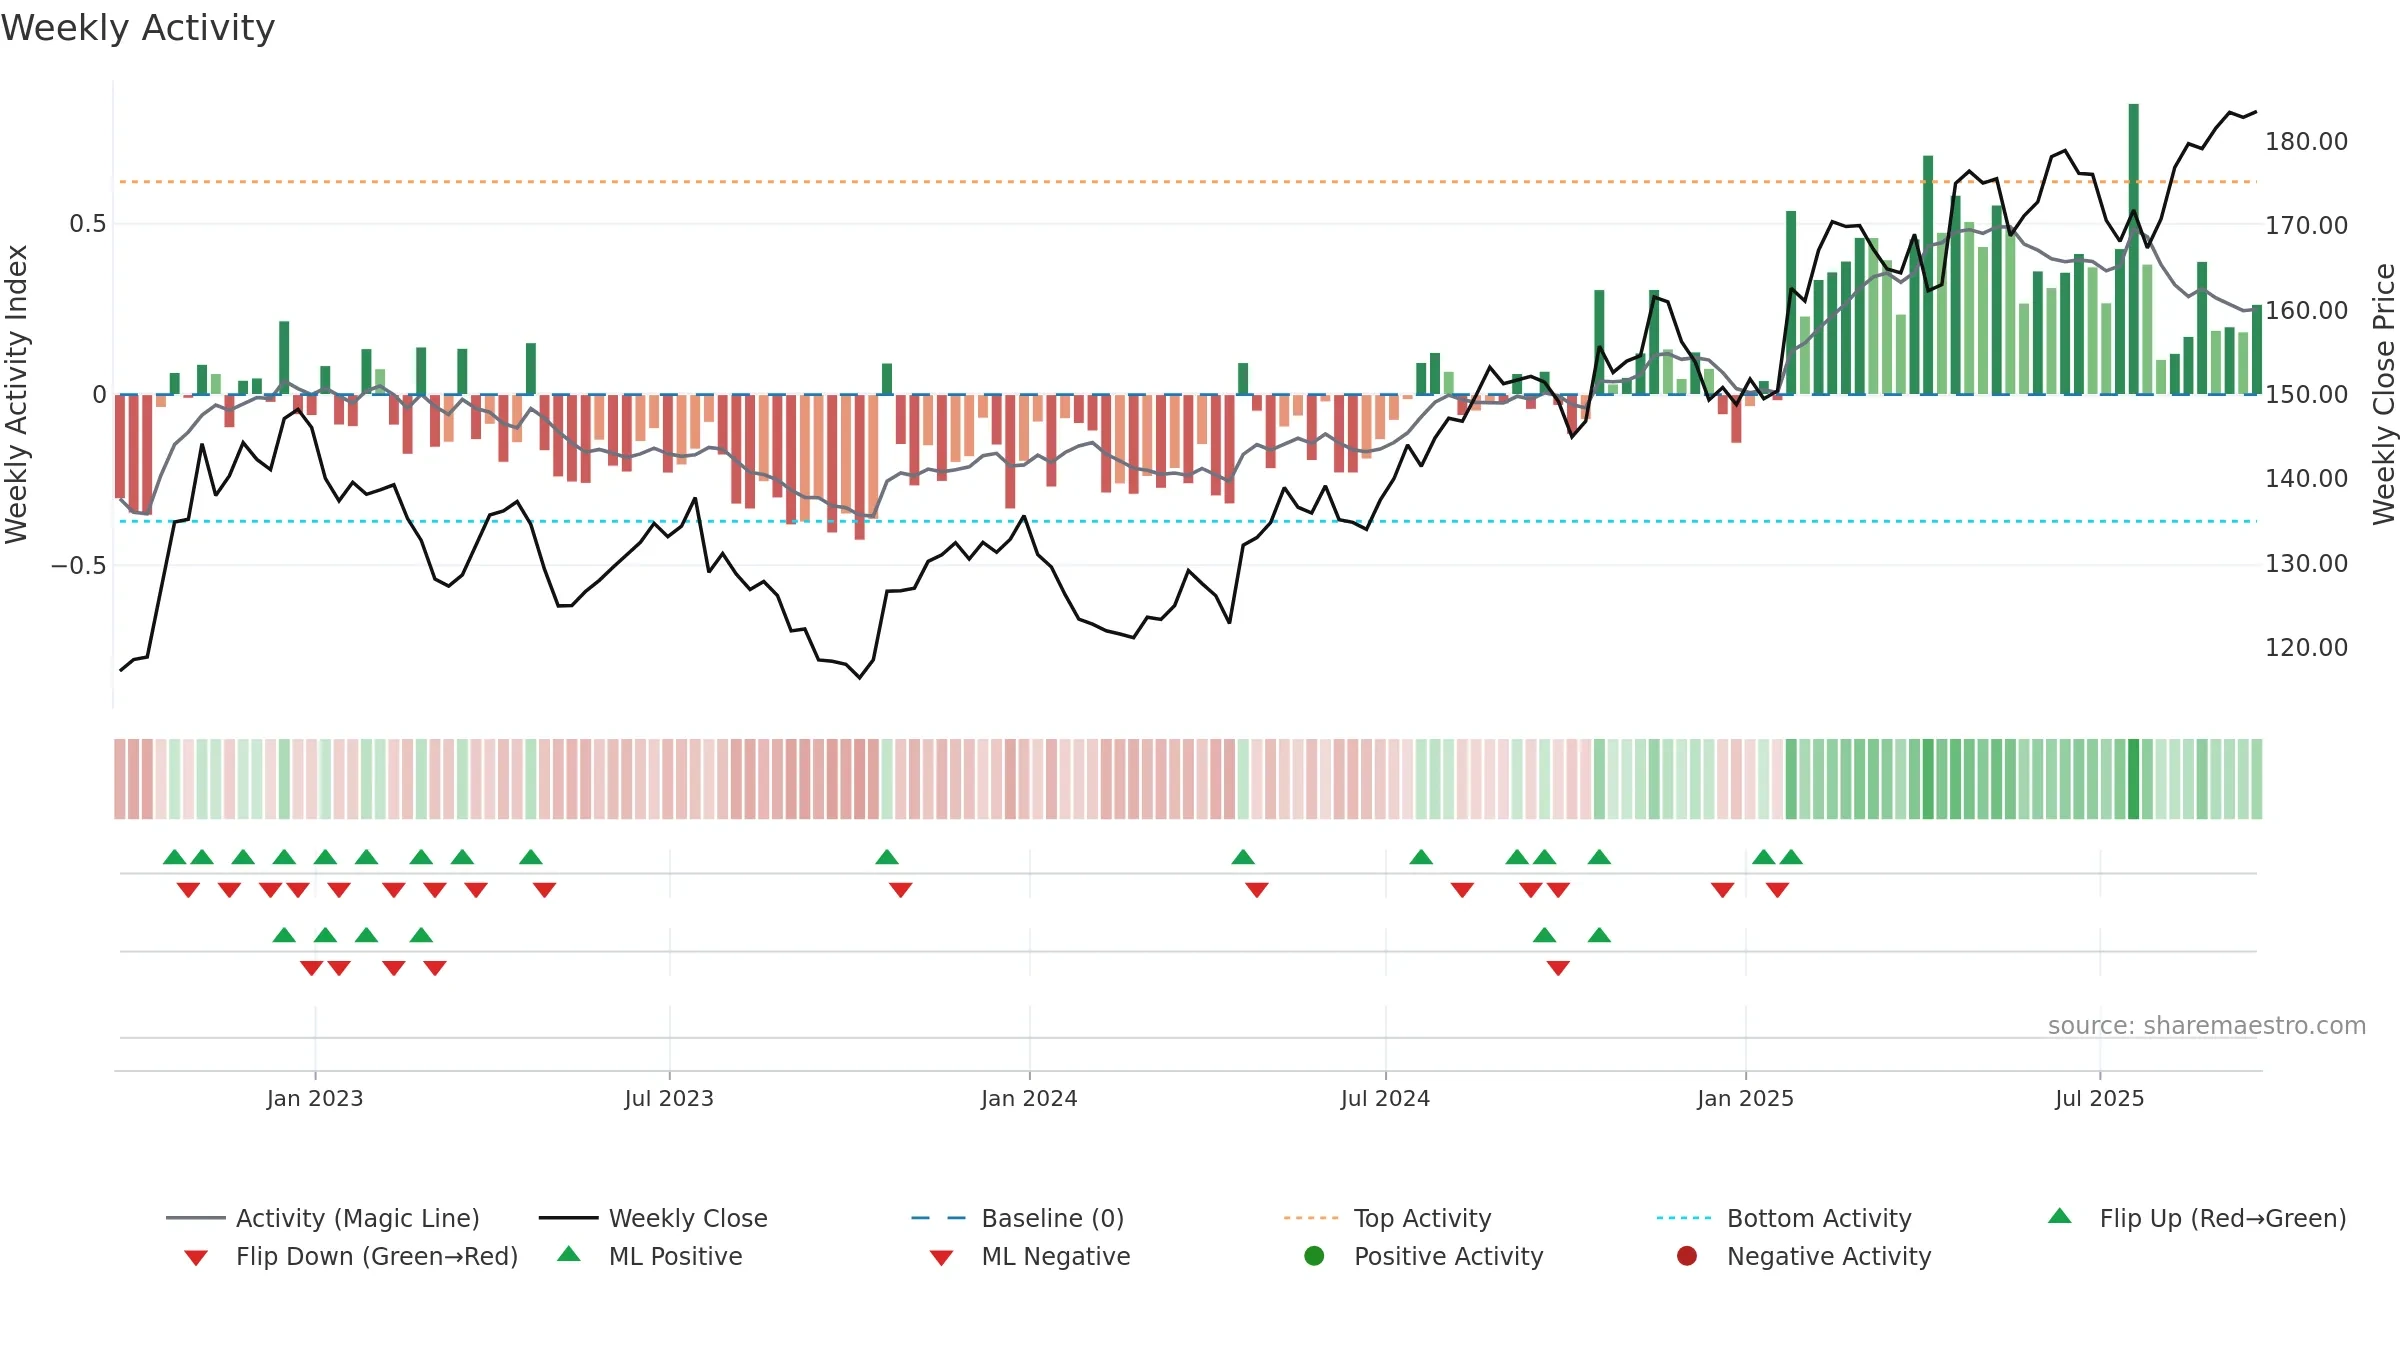Click the 0.5 activity index axis label
The height and width of the screenshot is (1350, 2400).
[x=87, y=223]
